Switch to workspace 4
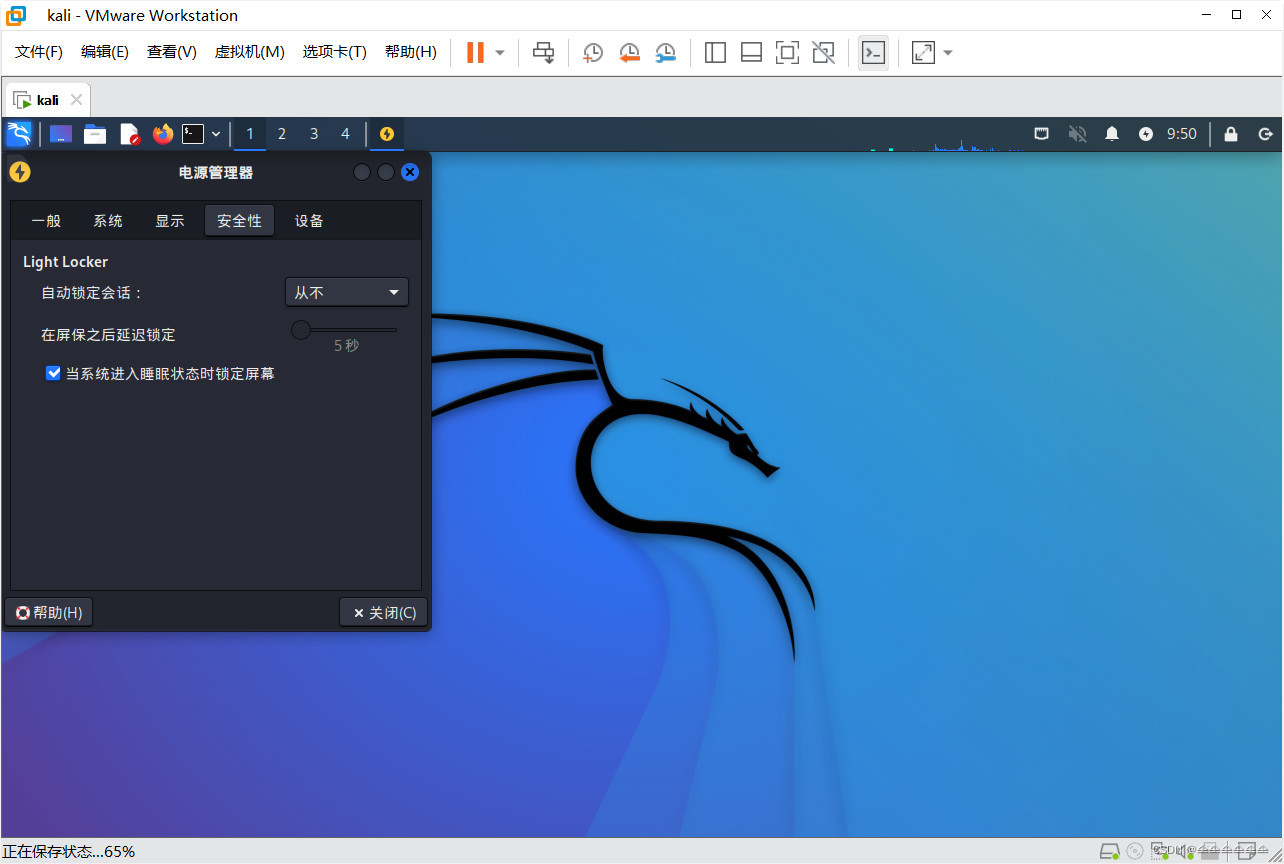 tap(346, 134)
